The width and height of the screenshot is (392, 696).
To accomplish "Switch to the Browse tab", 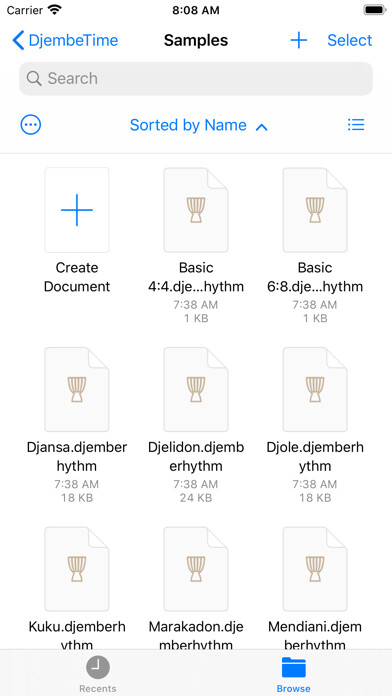I will point(293,674).
